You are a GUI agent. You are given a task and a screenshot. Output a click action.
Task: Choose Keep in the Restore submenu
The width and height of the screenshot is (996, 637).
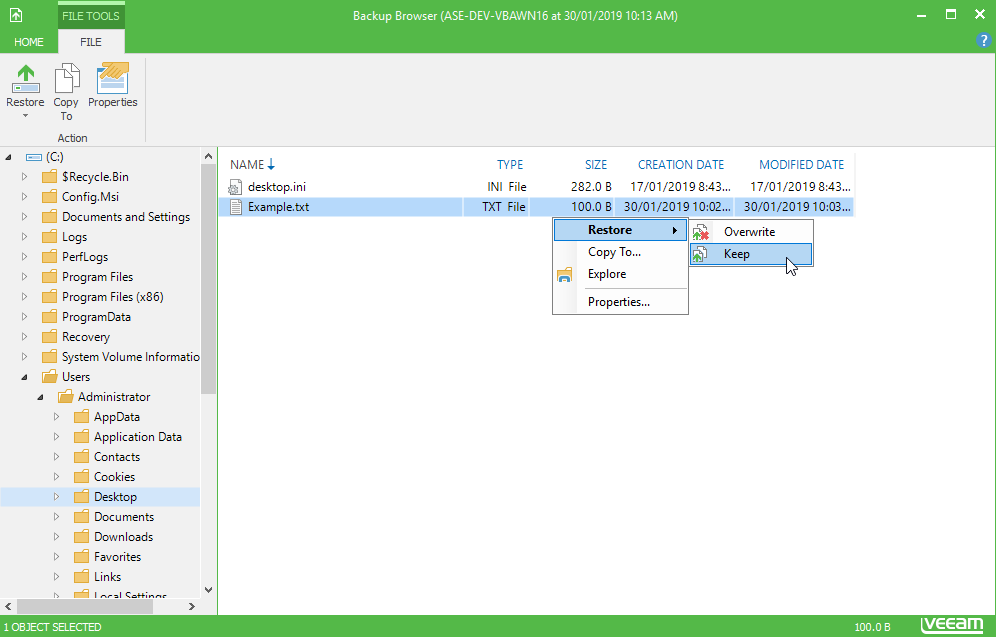[737, 254]
